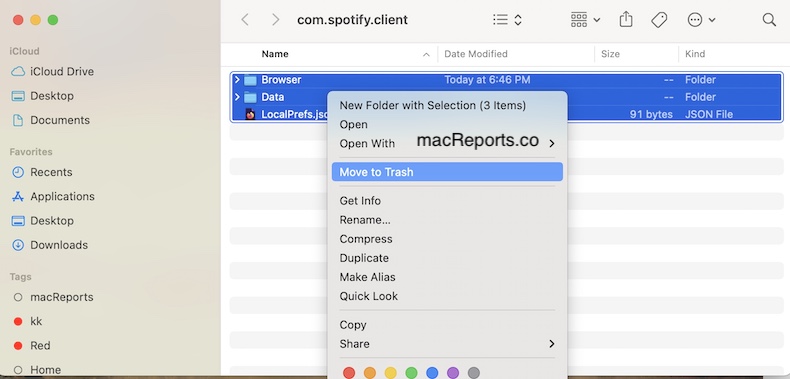Choose Make Alias in context menu

[x=367, y=277]
